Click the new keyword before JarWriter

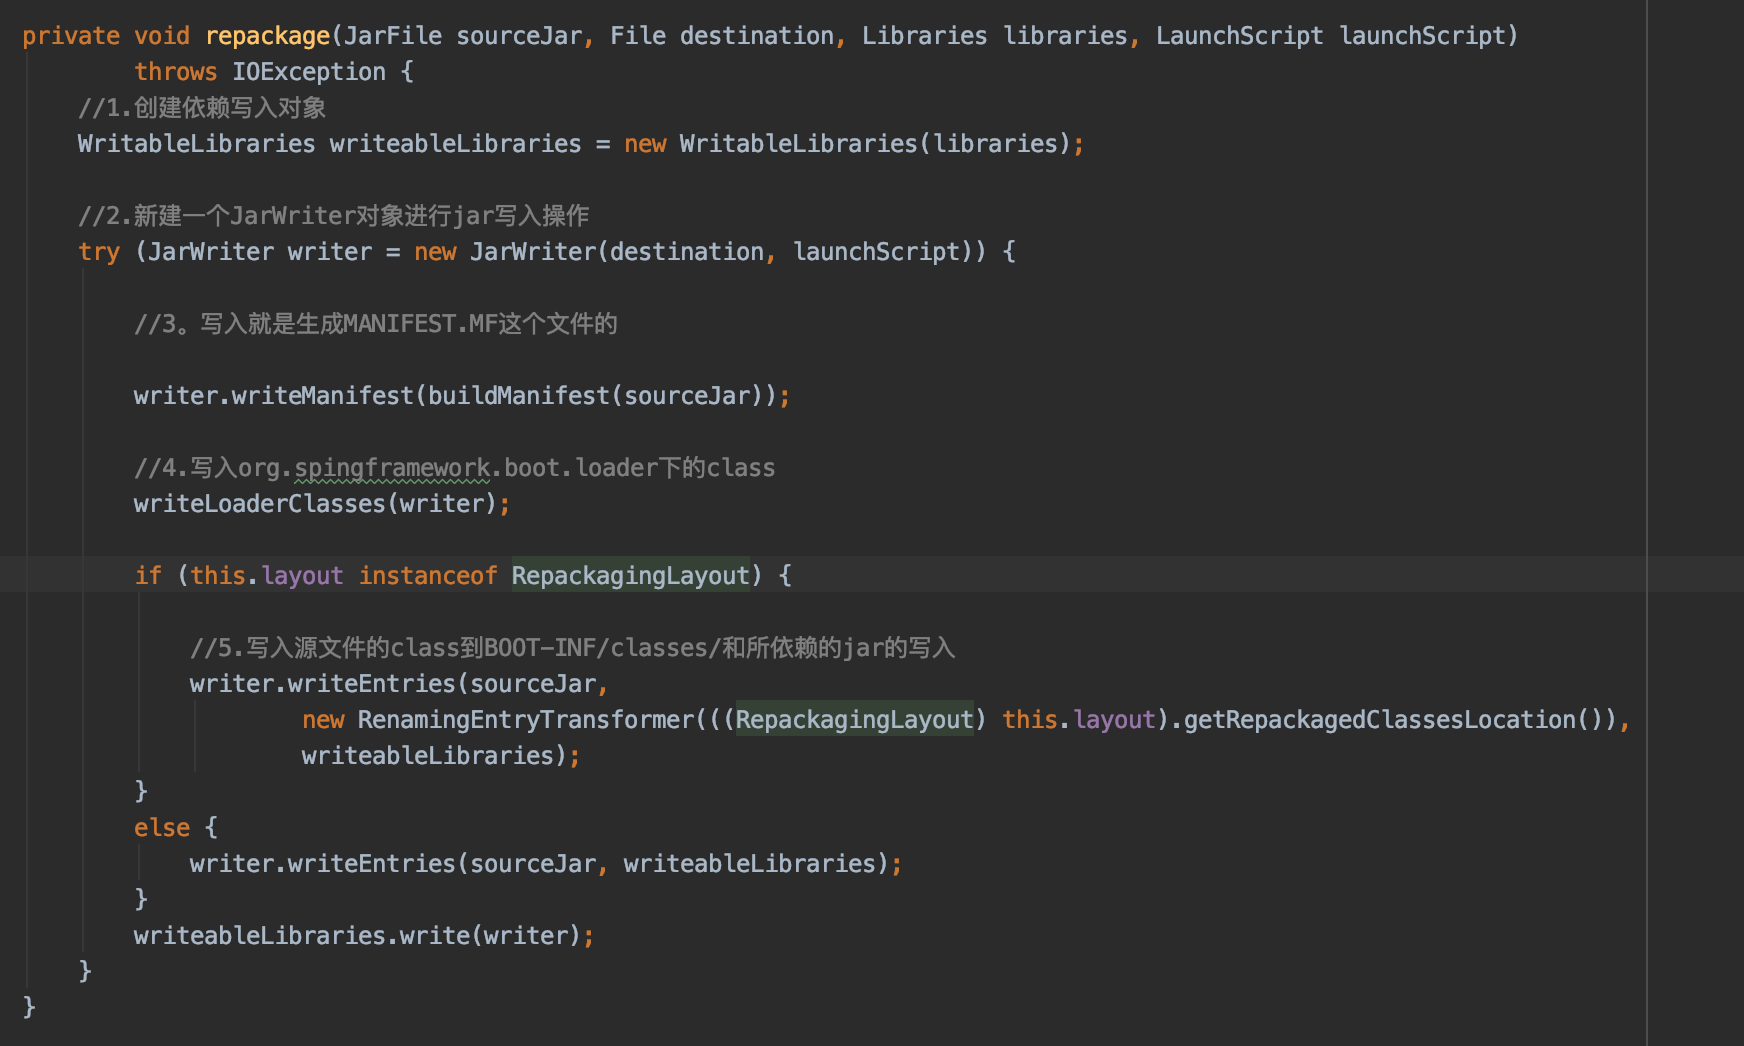(x=435, y=251)
